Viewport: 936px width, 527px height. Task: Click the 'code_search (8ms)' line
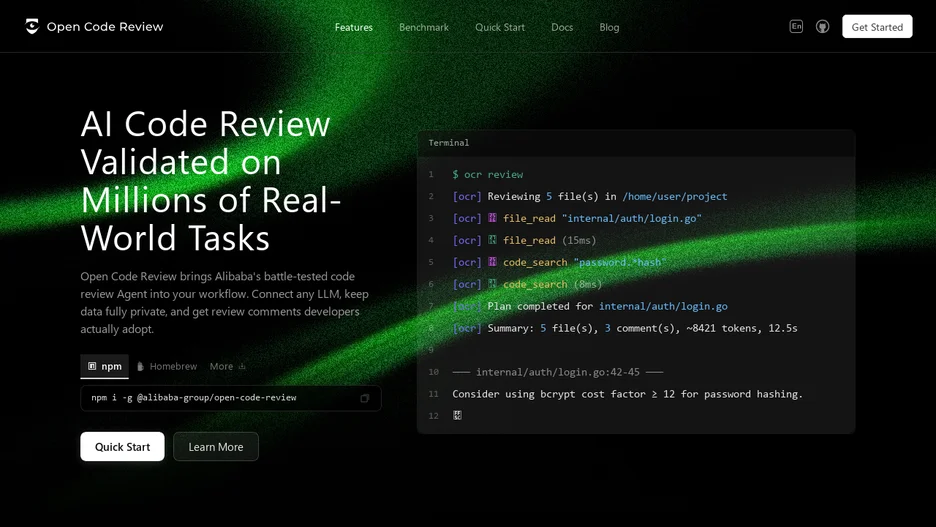coord(528,284)
